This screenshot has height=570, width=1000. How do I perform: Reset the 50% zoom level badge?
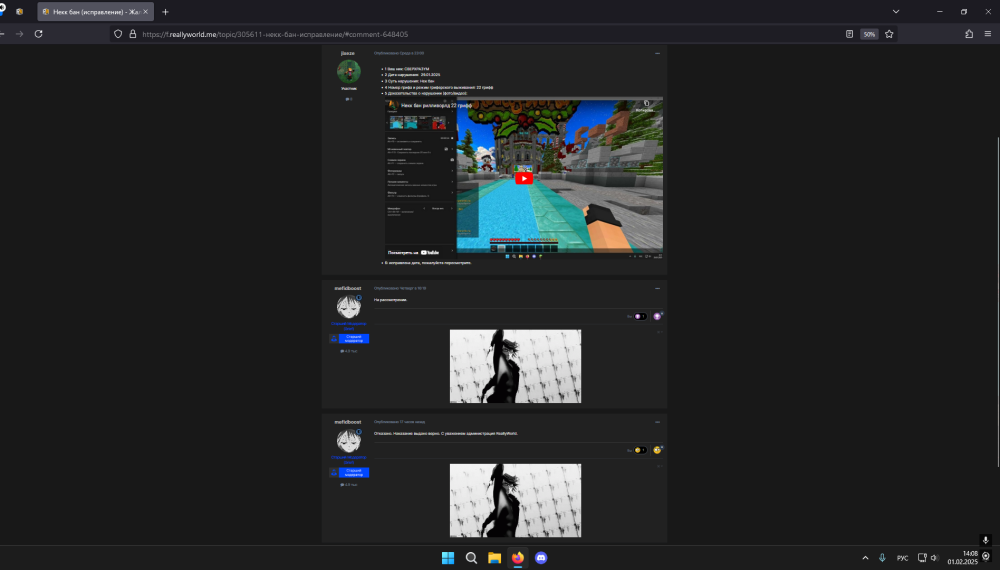869,34
